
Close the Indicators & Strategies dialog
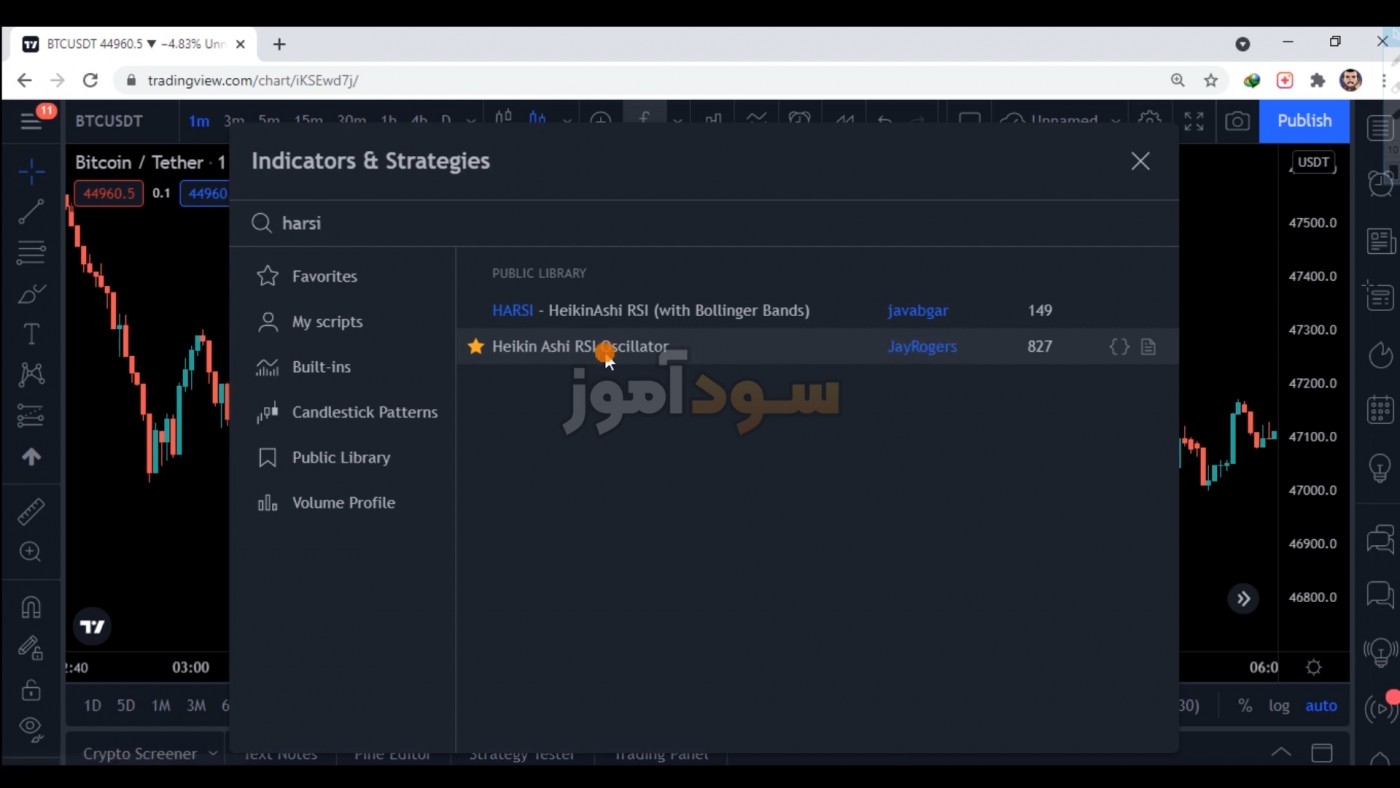pos(1140,161)
